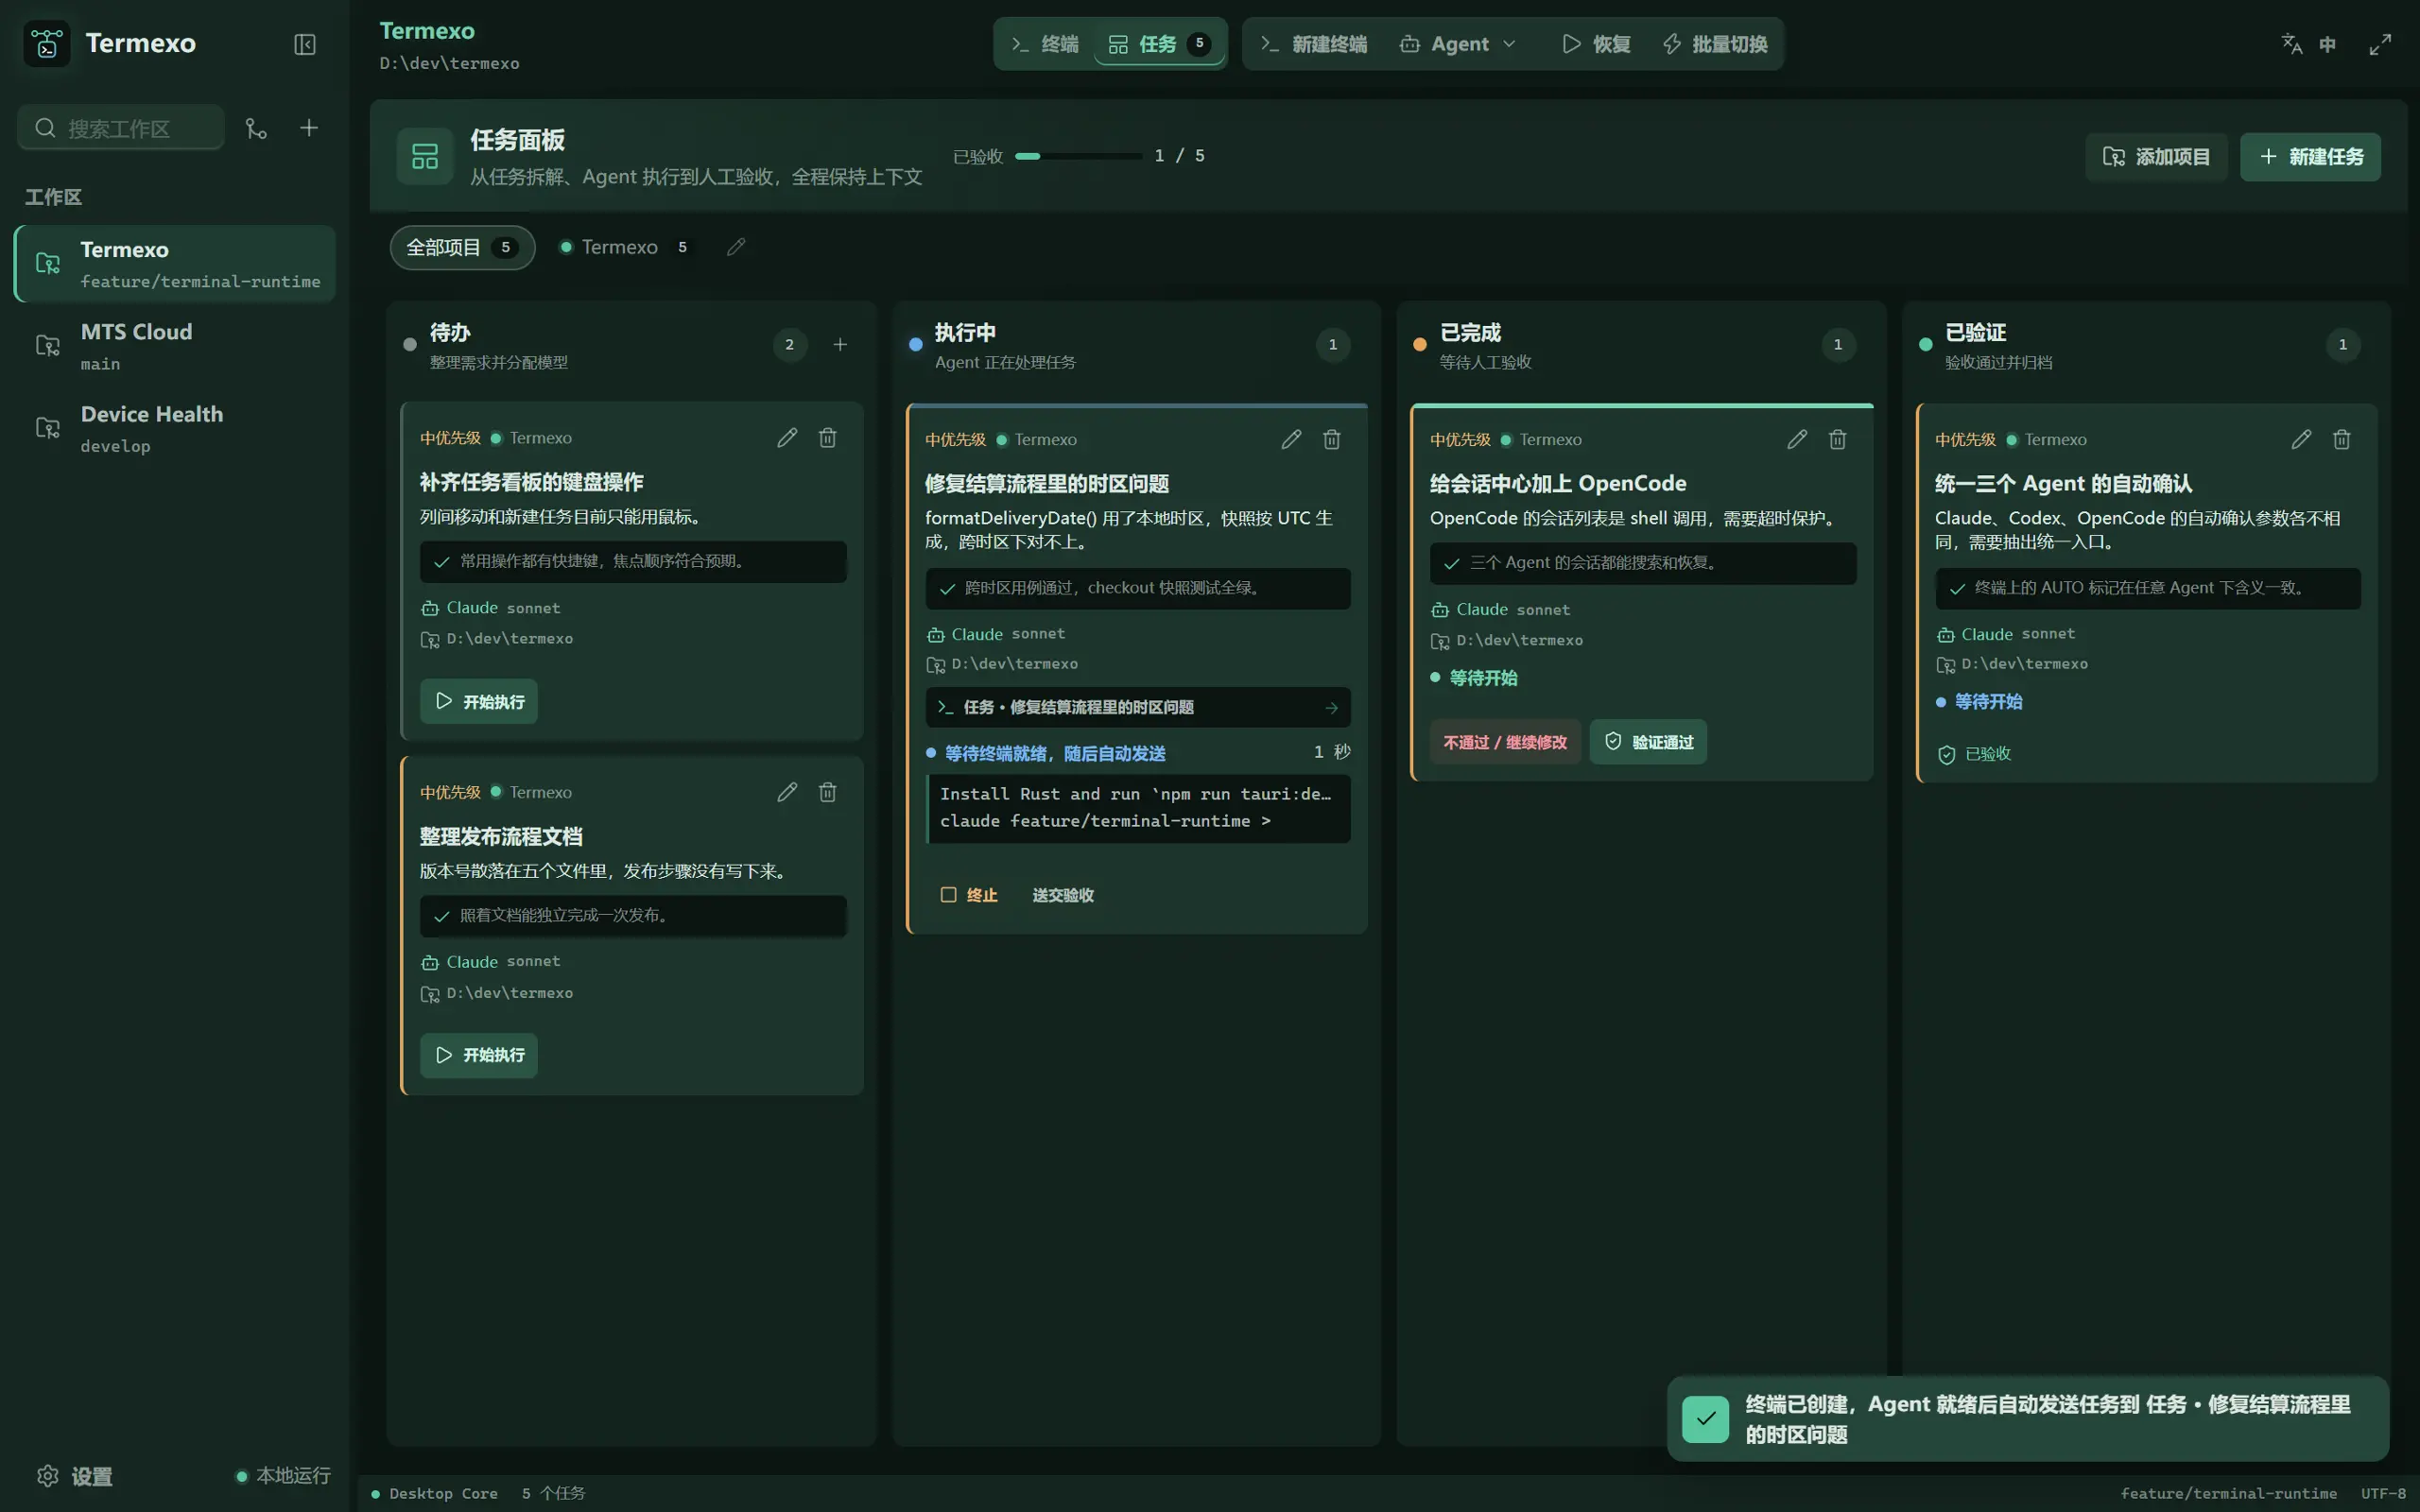Edit the 整理发布流程文档 card
The height and width of the screenshot is (1512, 2420).
(x=787, y=792)
